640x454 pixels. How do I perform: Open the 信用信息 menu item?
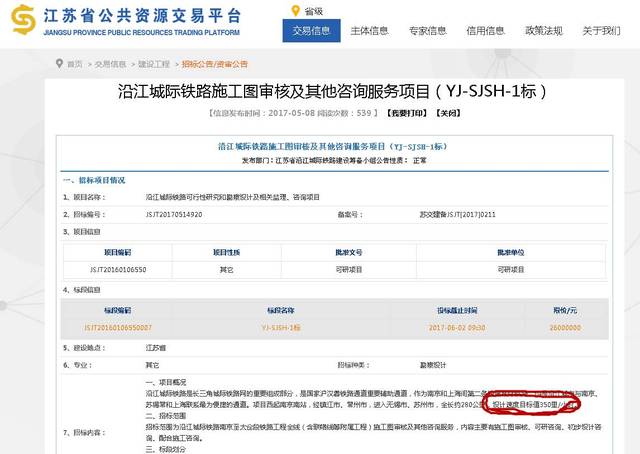click(x=486, y=31)
